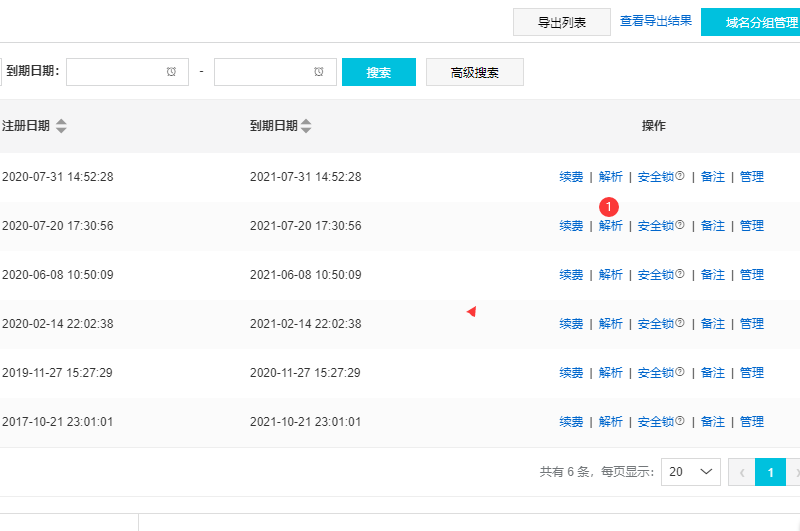Open the 查看导出结果 link
Viewport: 800px width, 531px height.
(655, 21)
